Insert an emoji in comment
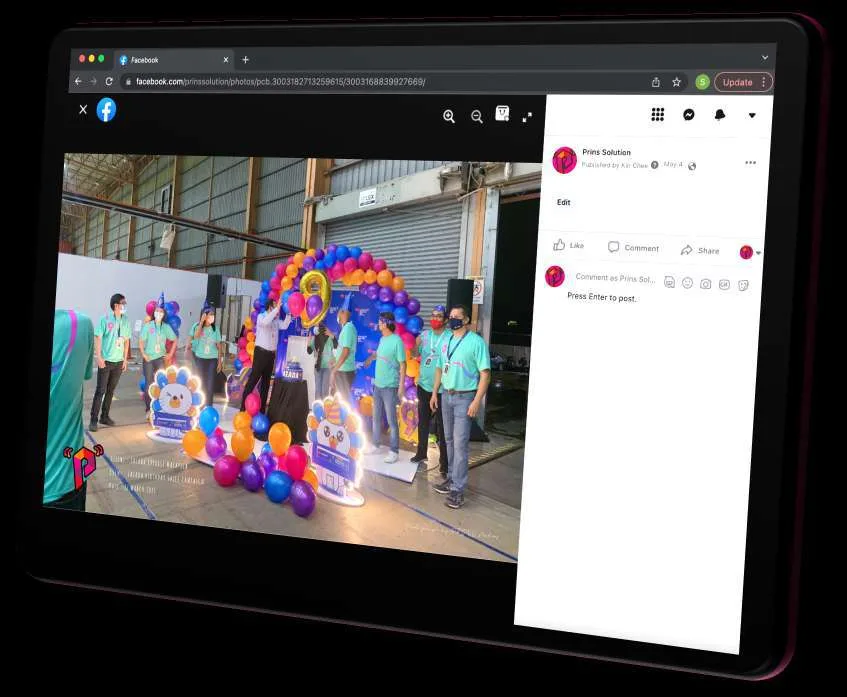Screen dimensions: 847x697 tap(687, 283)
